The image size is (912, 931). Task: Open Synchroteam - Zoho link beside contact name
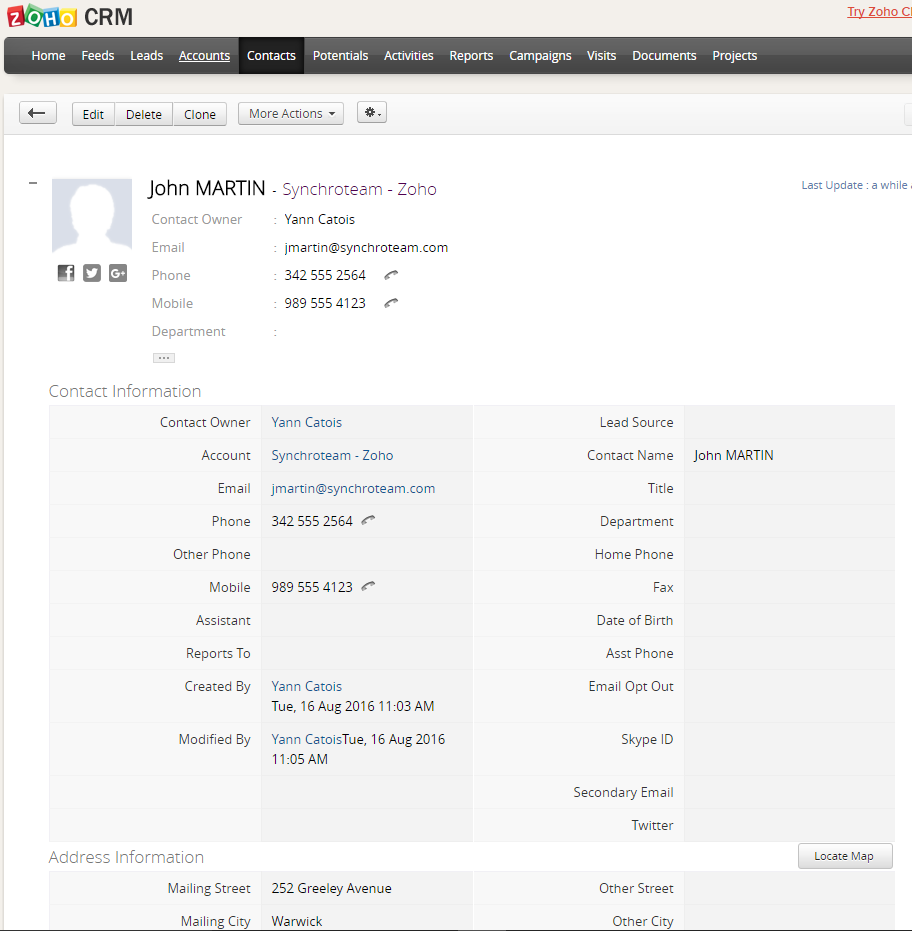point(359,189)
